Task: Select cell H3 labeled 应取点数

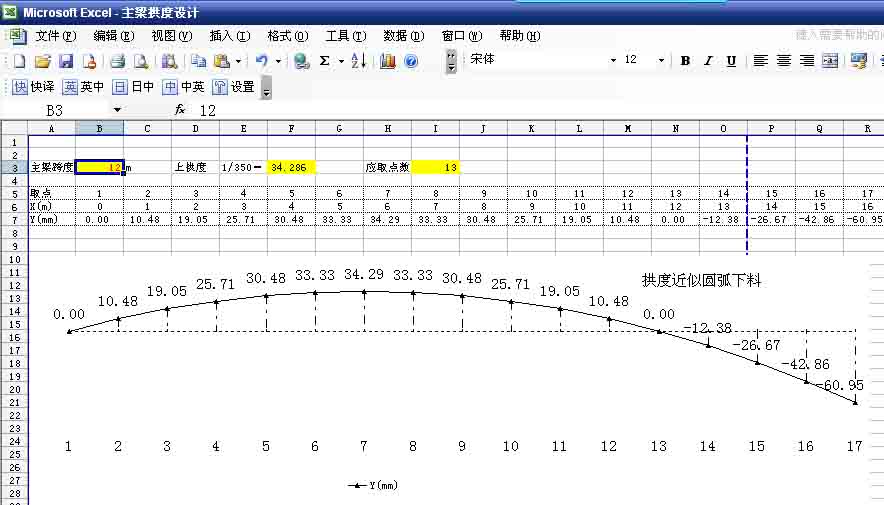Action: point(387,167)
